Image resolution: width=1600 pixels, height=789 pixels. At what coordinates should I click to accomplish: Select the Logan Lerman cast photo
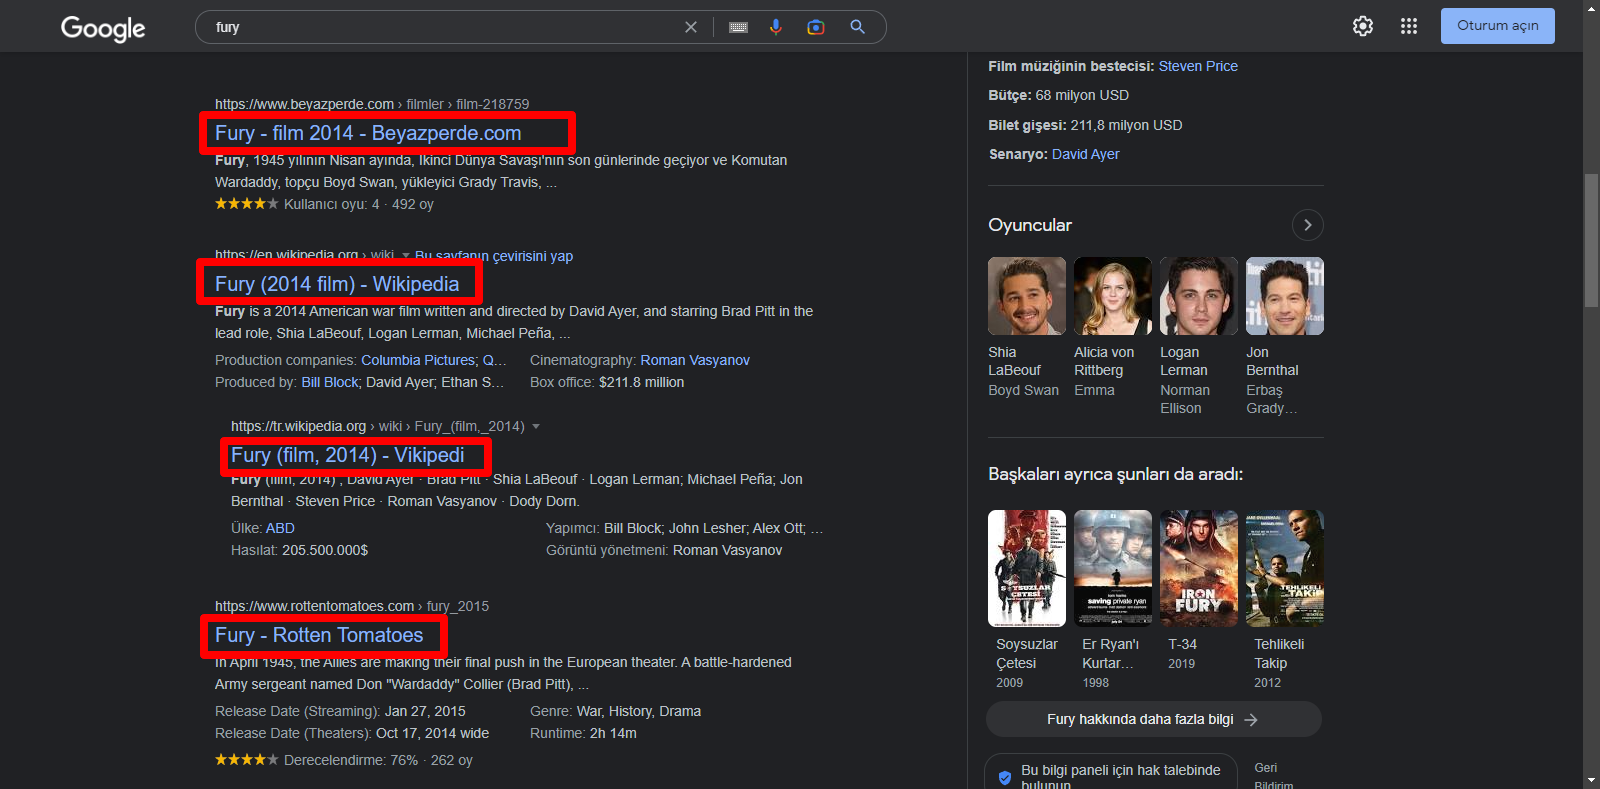click(1199, 296)
